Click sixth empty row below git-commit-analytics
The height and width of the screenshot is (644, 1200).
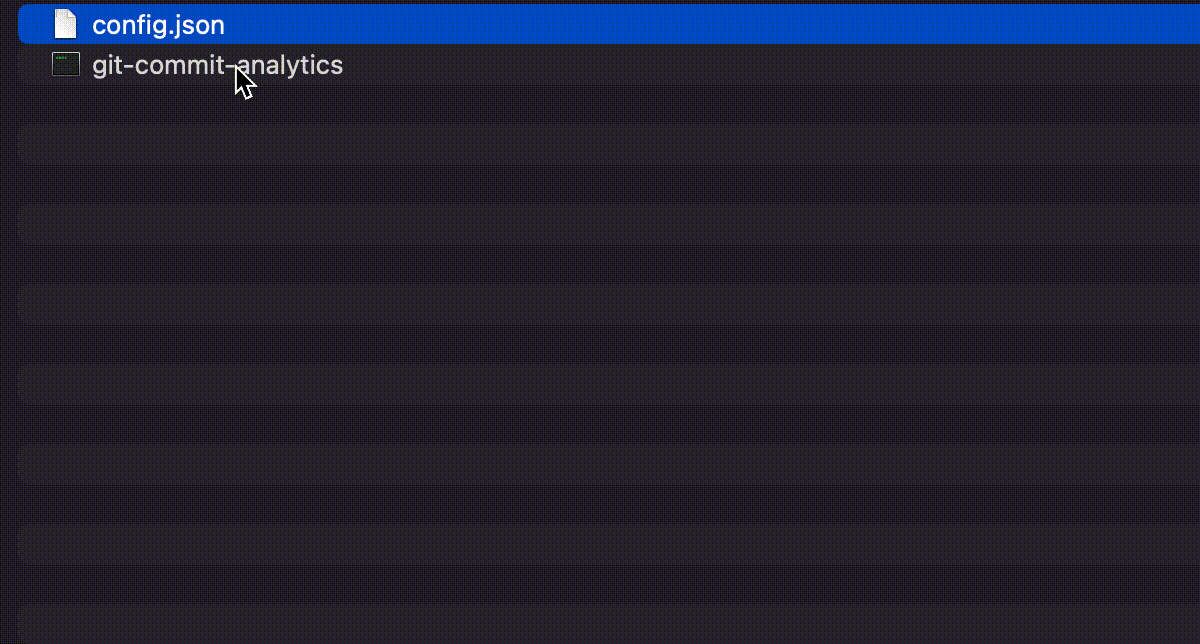pyautogui.click(x=609, y=305)
